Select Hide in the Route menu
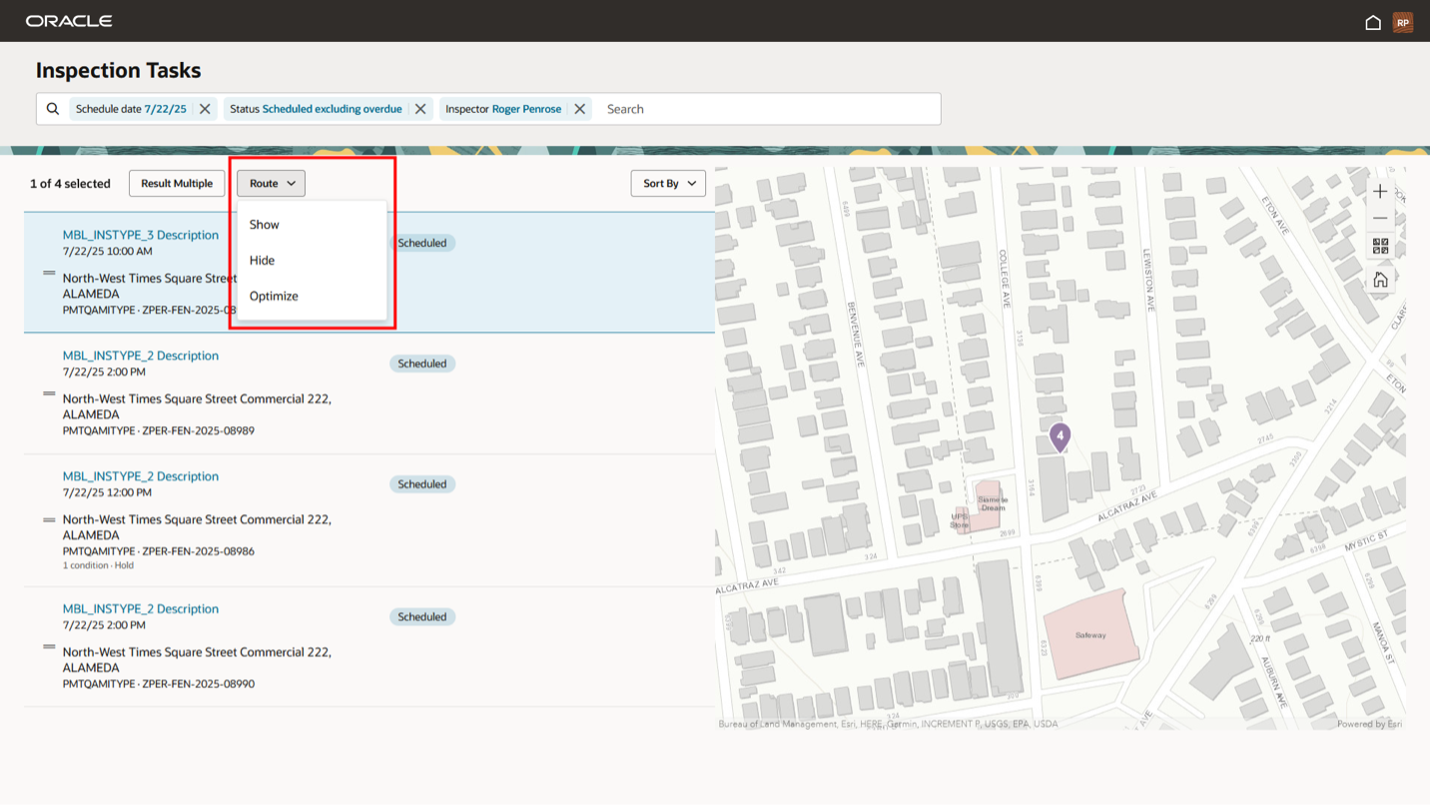 click(263, 260)
